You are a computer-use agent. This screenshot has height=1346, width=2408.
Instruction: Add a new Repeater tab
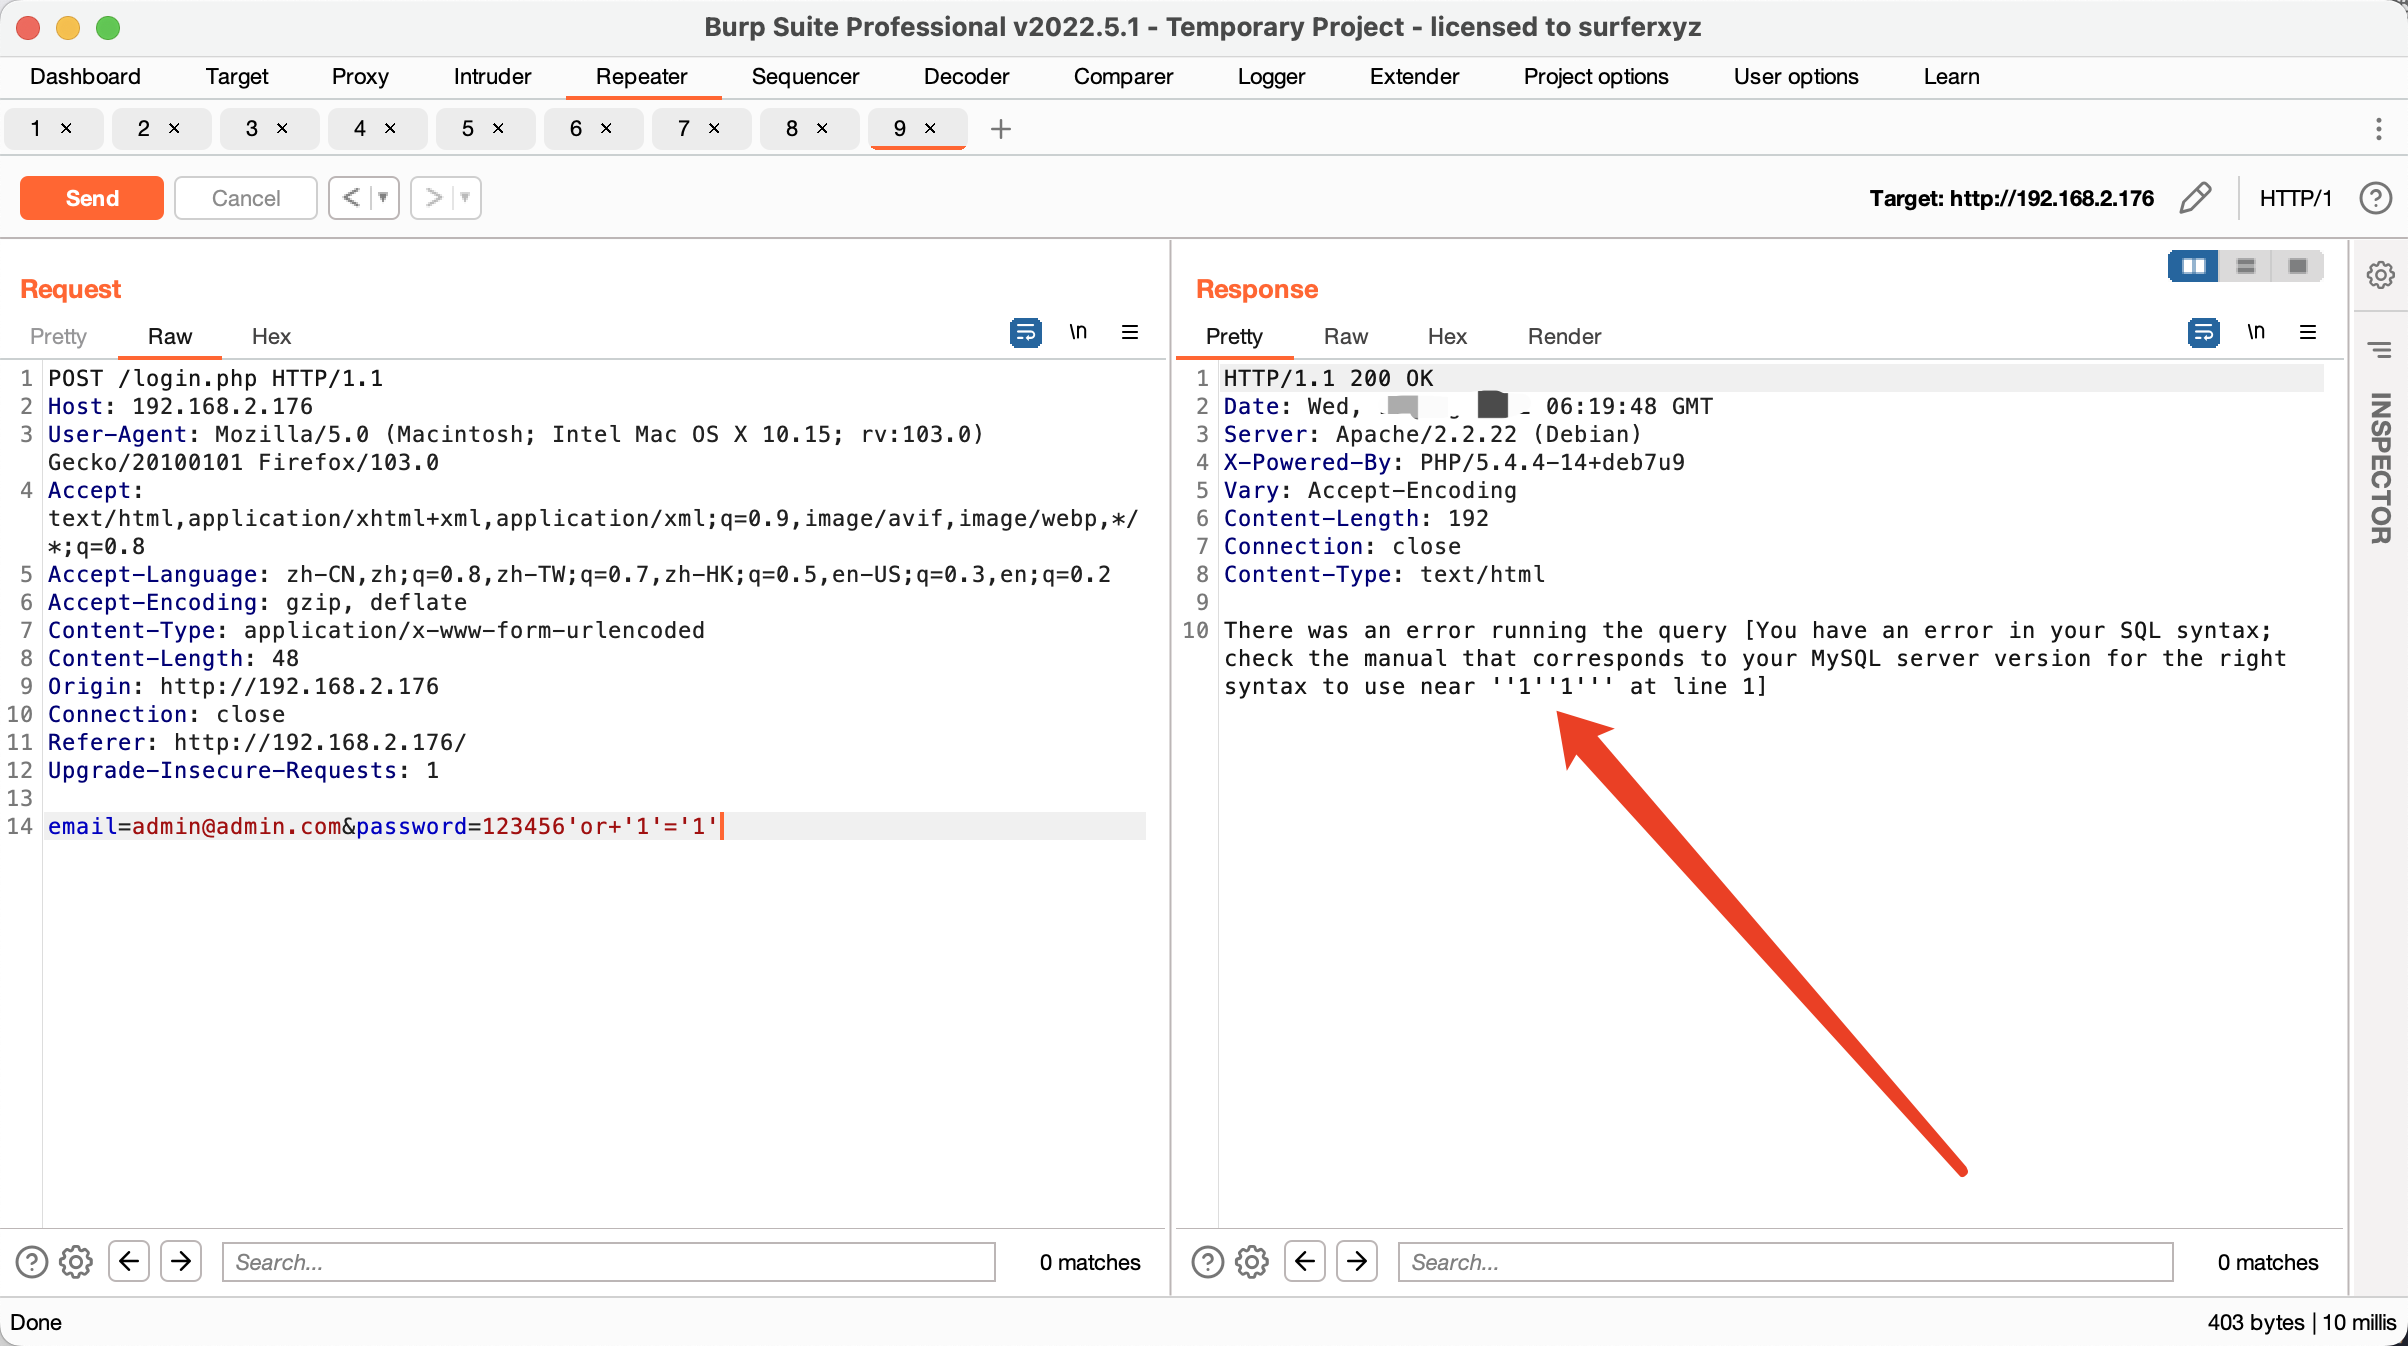[x=1000, y=129]
